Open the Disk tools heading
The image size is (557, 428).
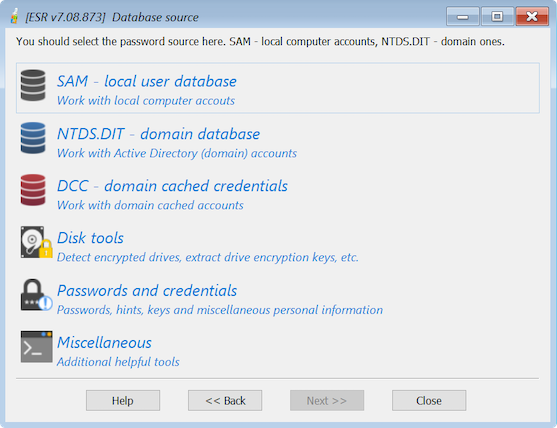[90, 238]
